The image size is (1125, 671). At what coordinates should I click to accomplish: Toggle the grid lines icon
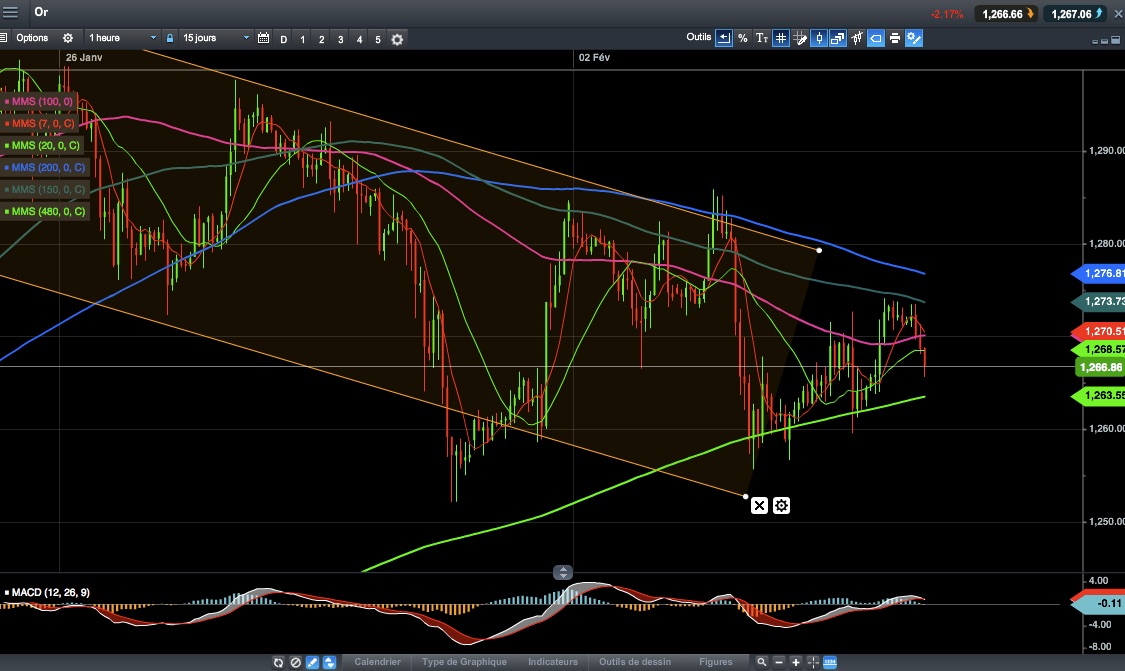pos(781,38)
